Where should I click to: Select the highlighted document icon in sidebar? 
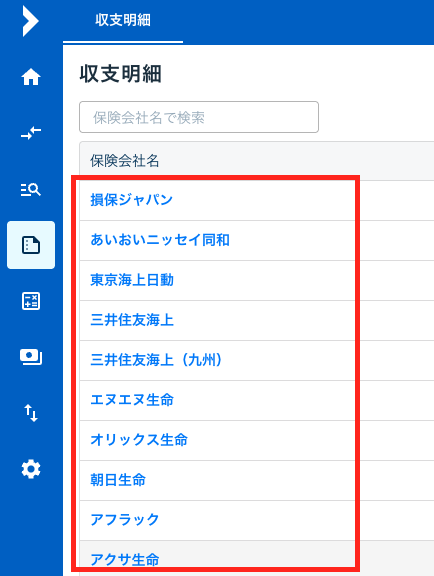point(31,245)
